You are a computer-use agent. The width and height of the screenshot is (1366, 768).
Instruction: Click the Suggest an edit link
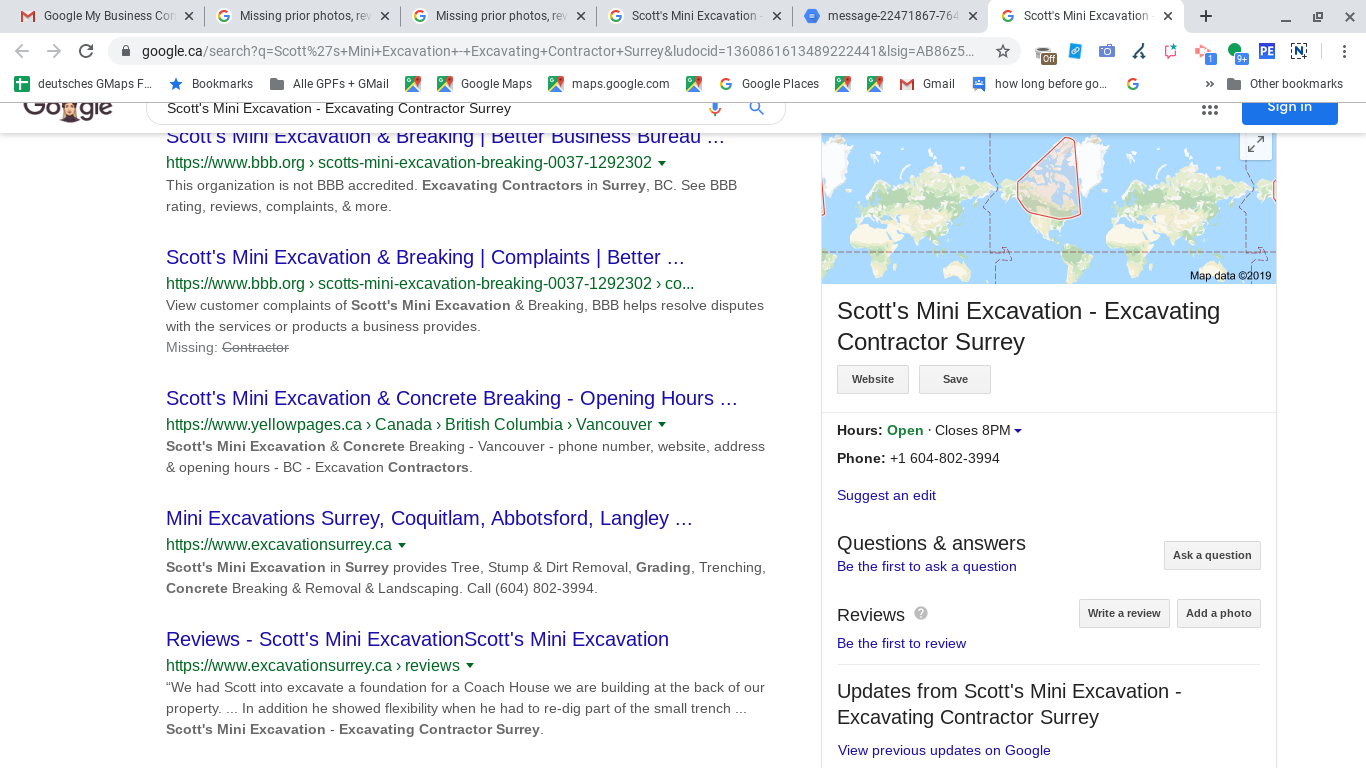click(x=886, y=495)
